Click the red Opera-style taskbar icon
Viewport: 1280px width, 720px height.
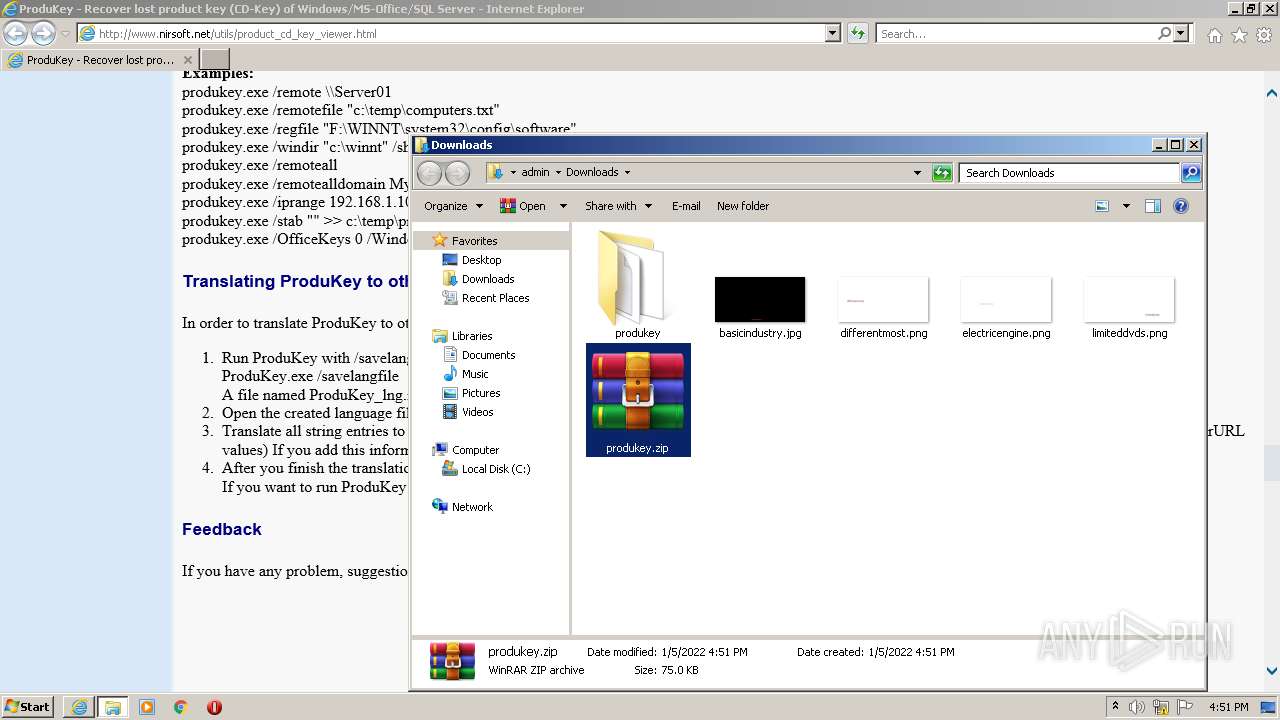[x=213, y=707]
